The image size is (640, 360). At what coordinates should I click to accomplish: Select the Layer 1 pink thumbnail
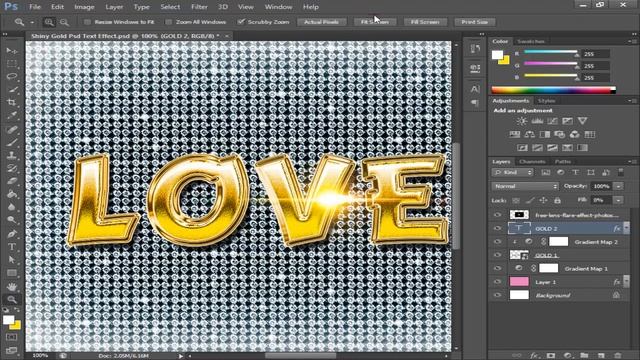tap(519, 282)
